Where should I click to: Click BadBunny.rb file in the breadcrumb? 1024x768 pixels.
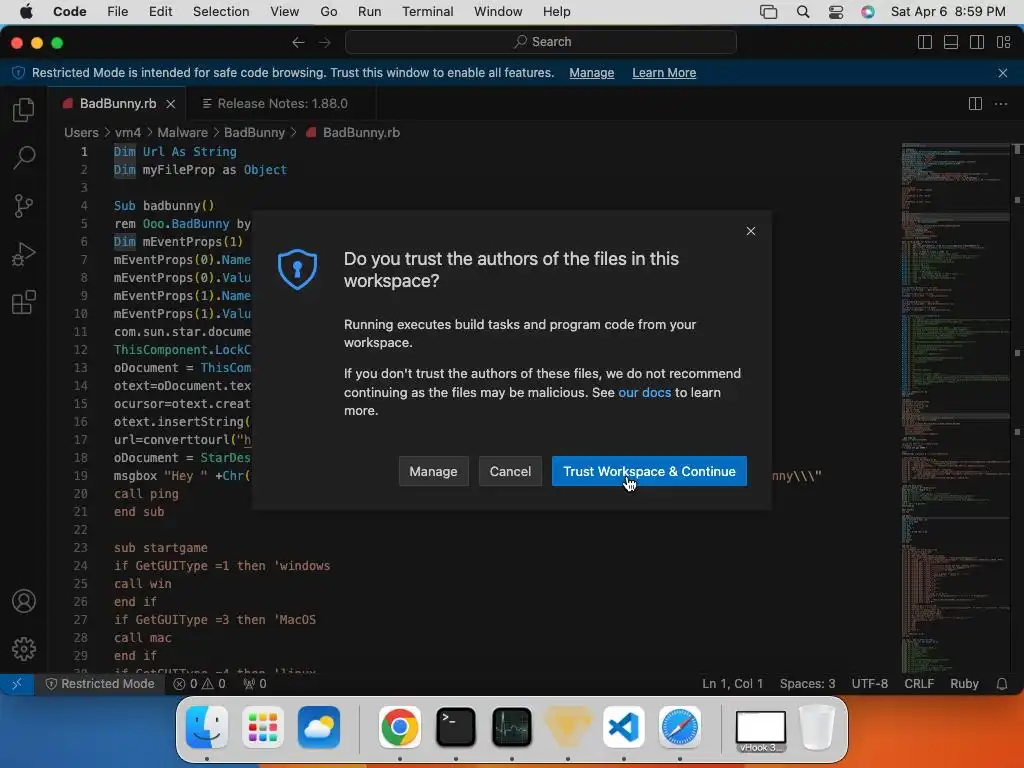click(x=361, y=133)
